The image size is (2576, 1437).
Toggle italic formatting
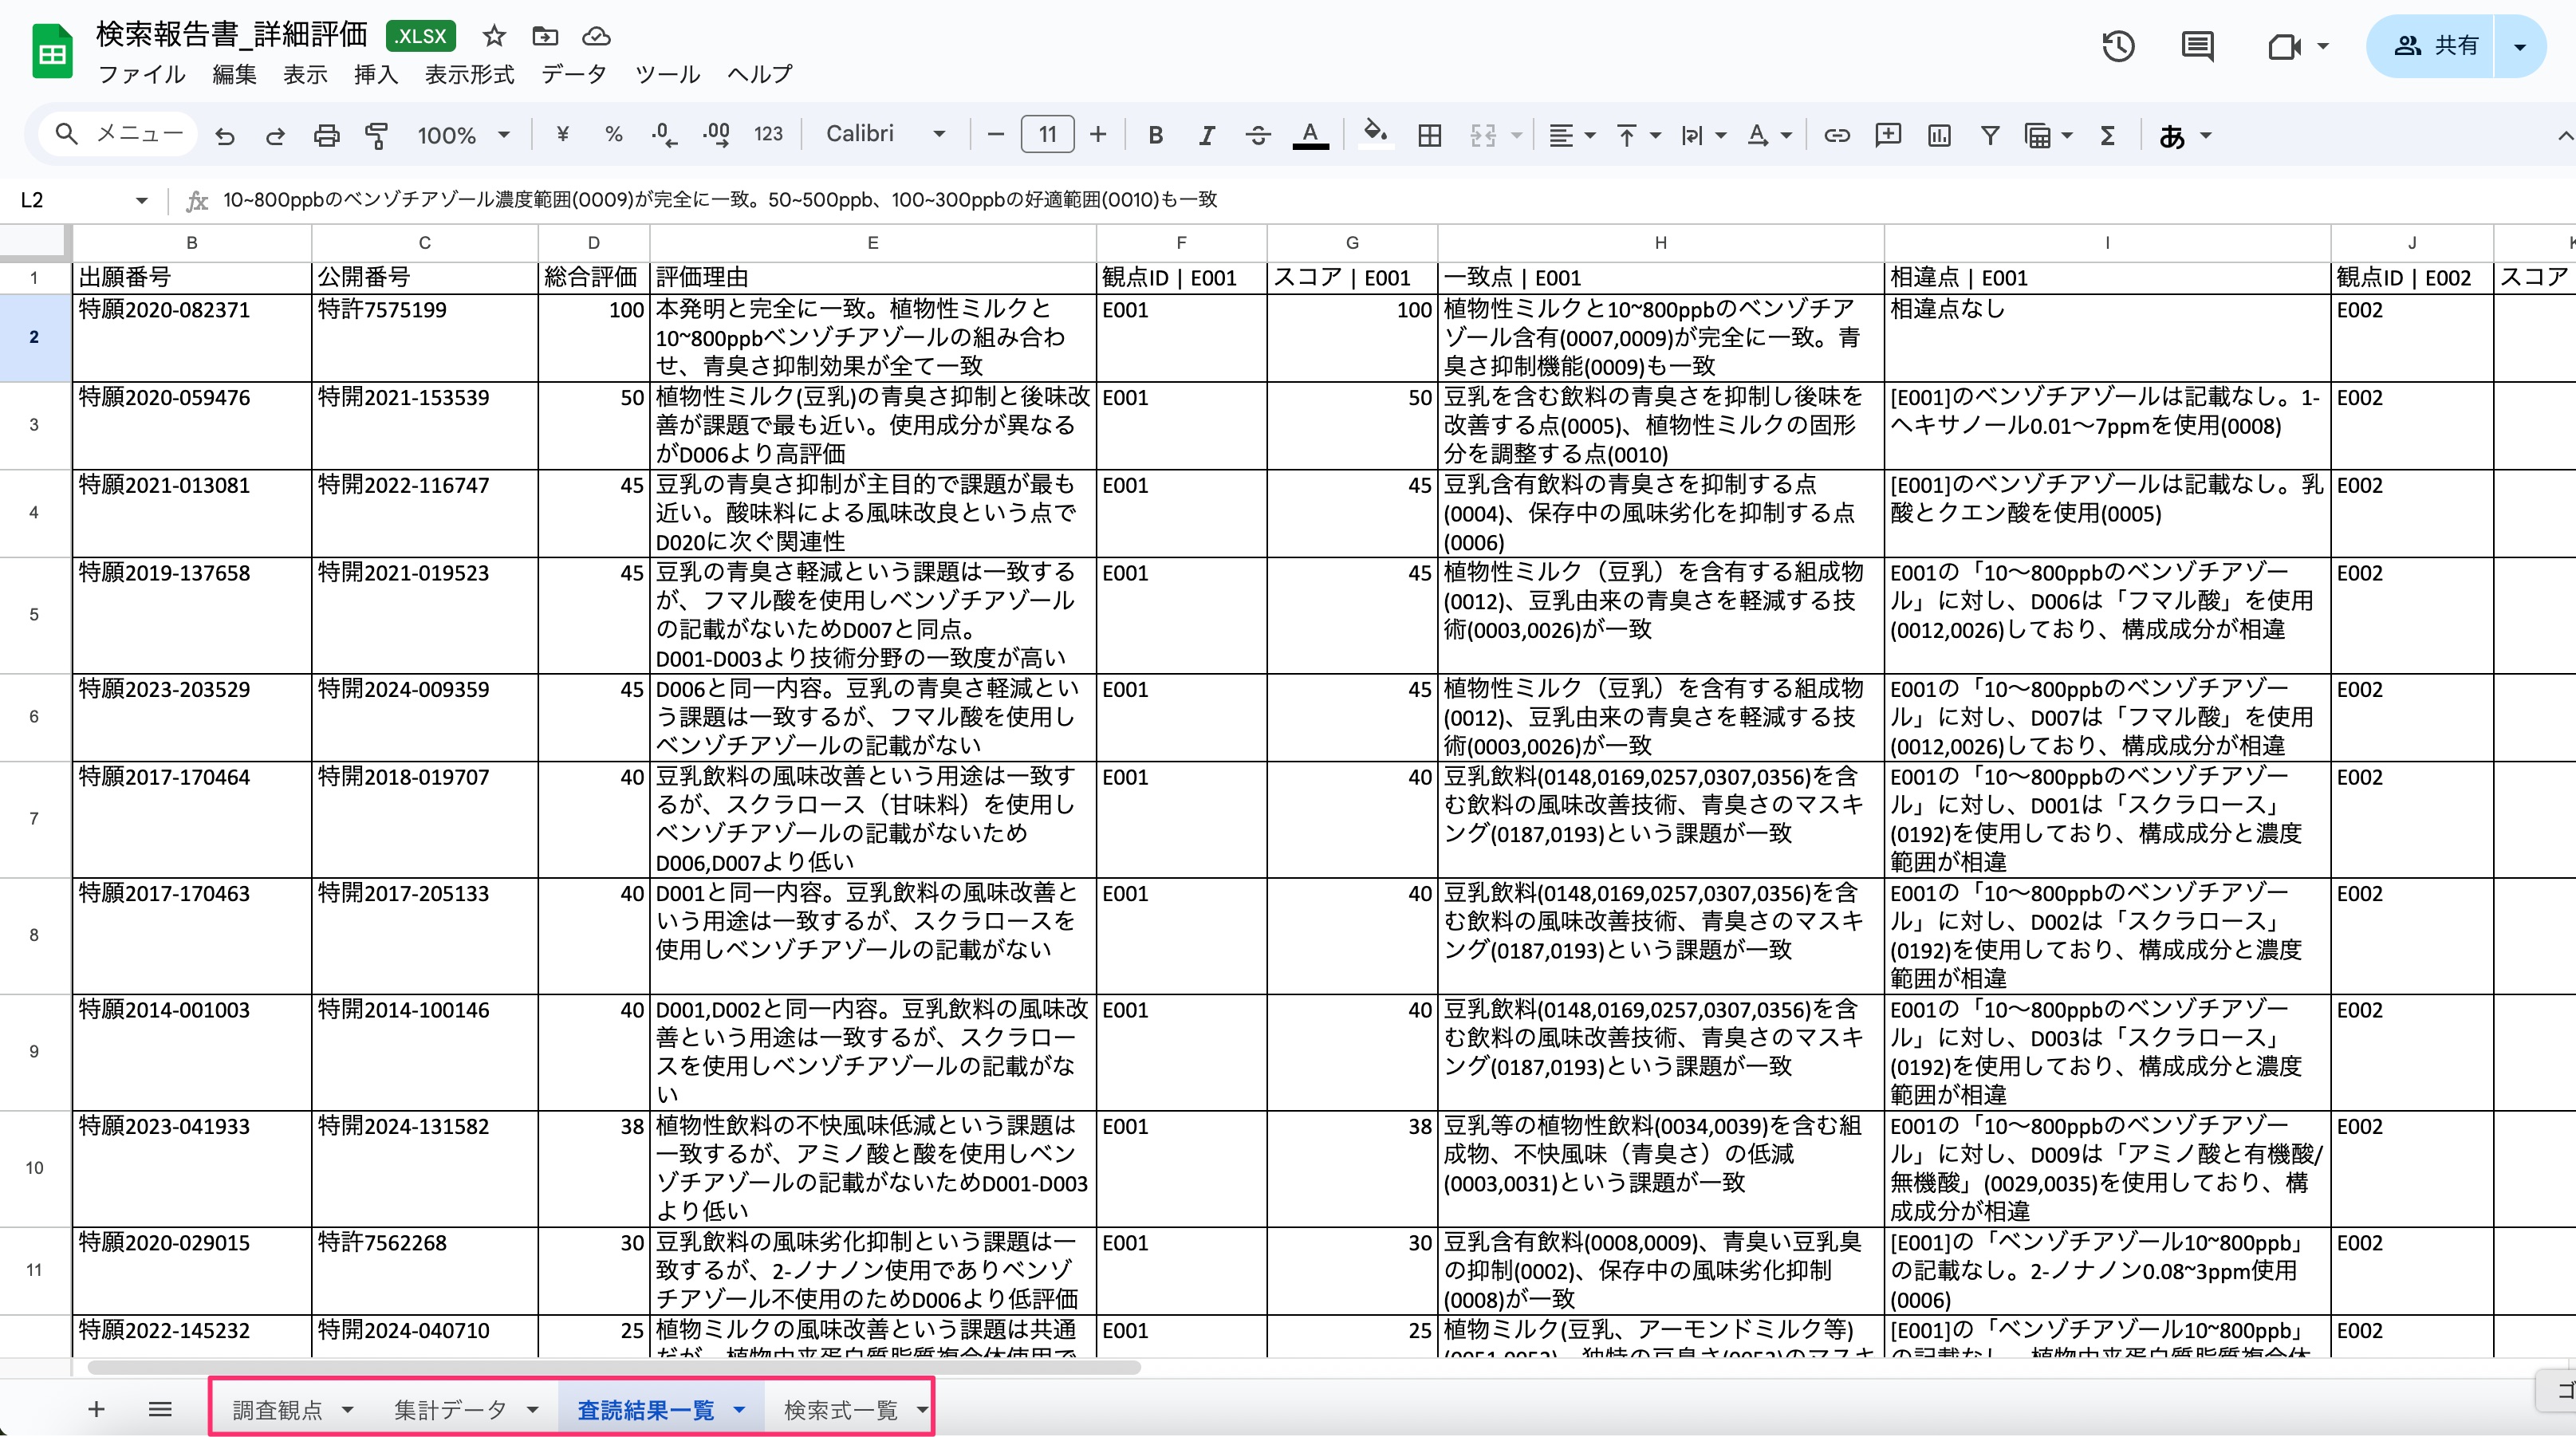(1207, 135)
